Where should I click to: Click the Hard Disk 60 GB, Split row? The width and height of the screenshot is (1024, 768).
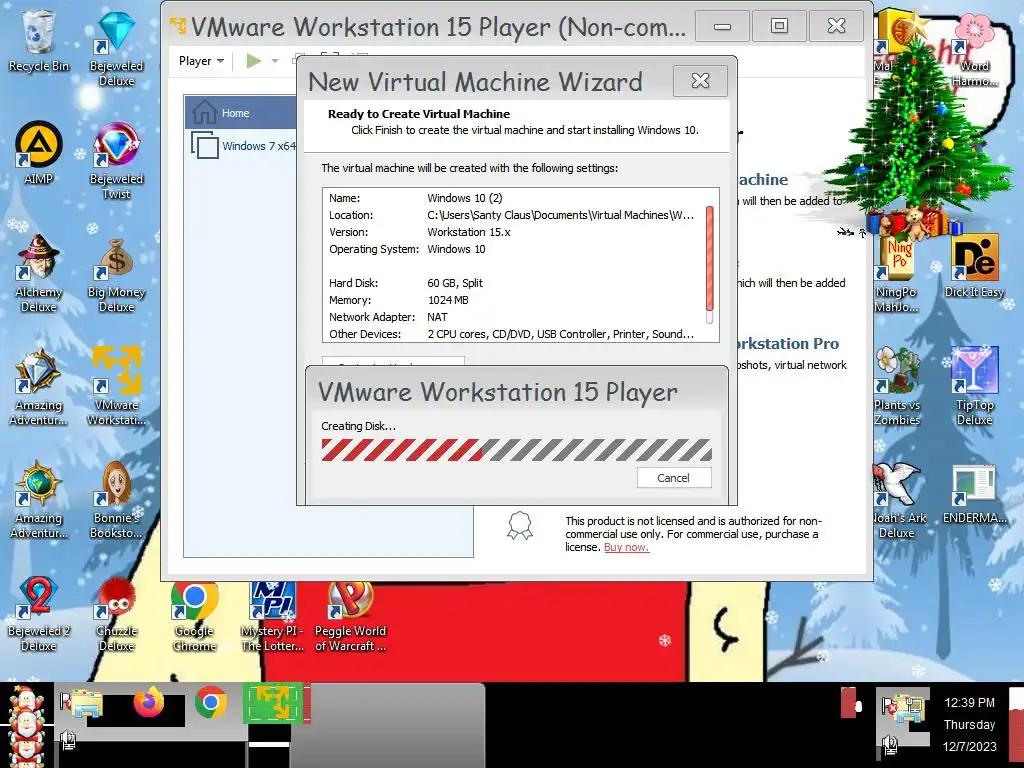click(512, 283)
